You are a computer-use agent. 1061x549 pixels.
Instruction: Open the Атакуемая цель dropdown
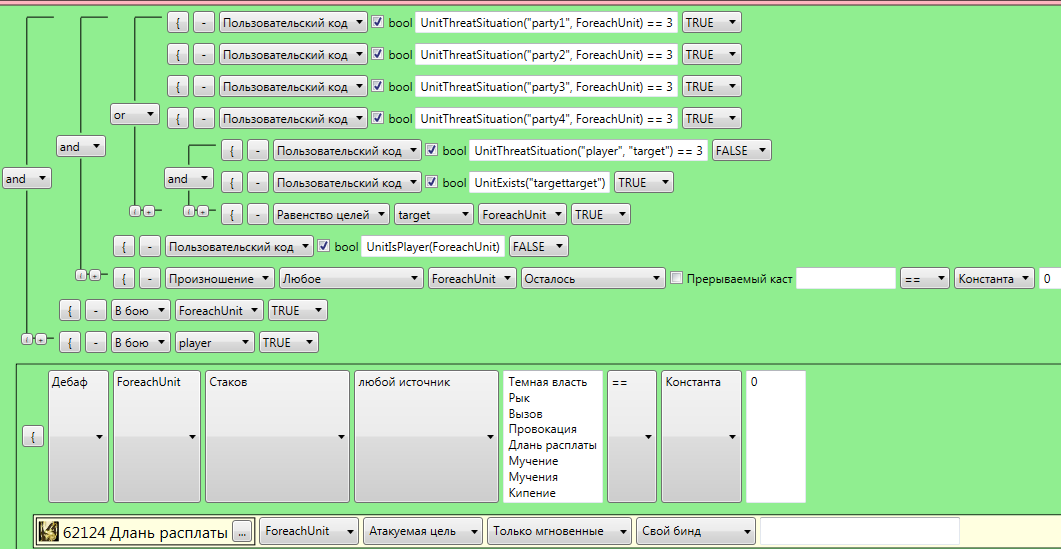click(423, 531)
